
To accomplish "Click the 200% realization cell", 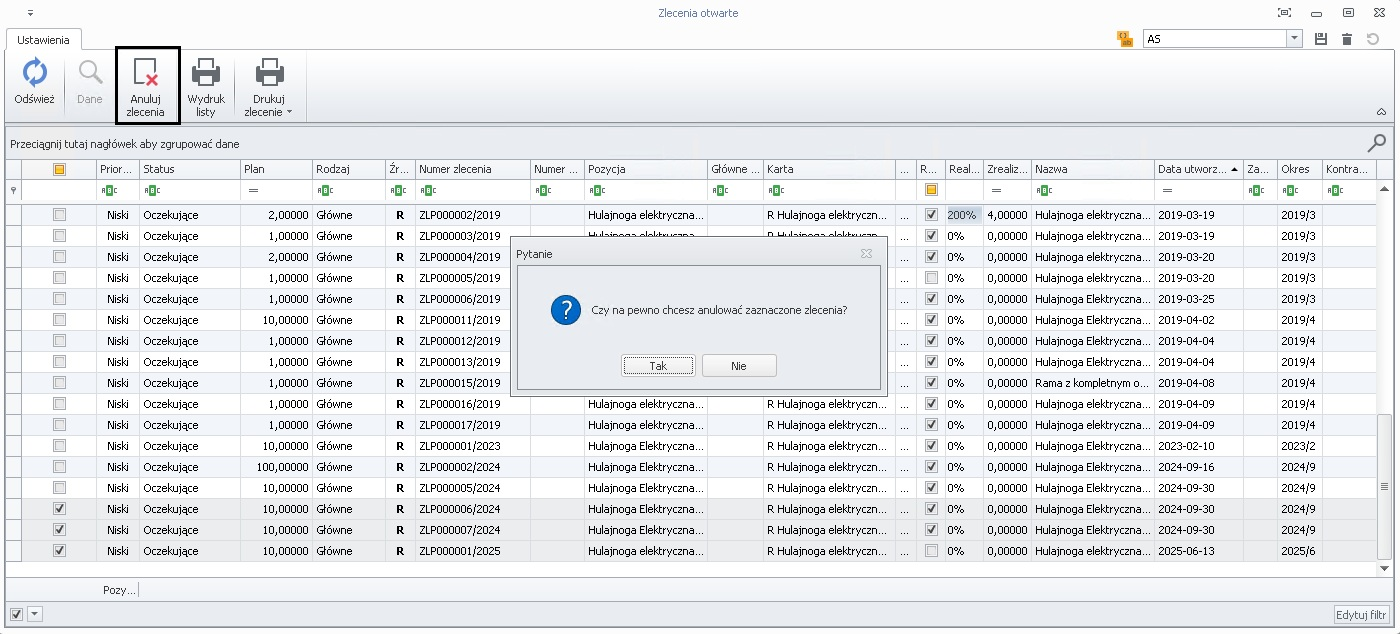I will [x=964, y=215].
